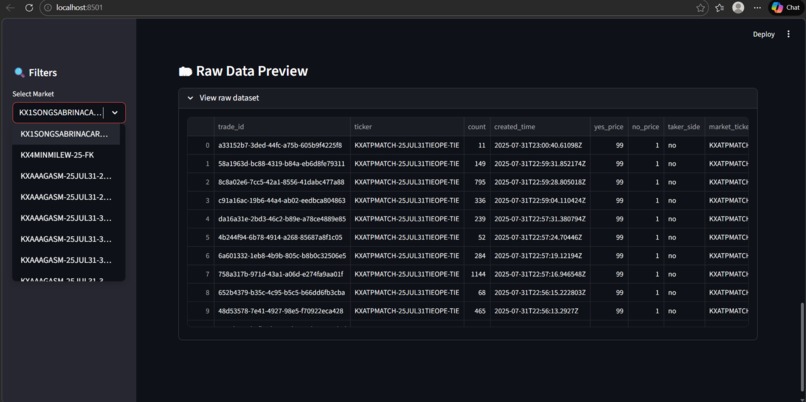Sort by the trade_id column header

pos(283,126)
